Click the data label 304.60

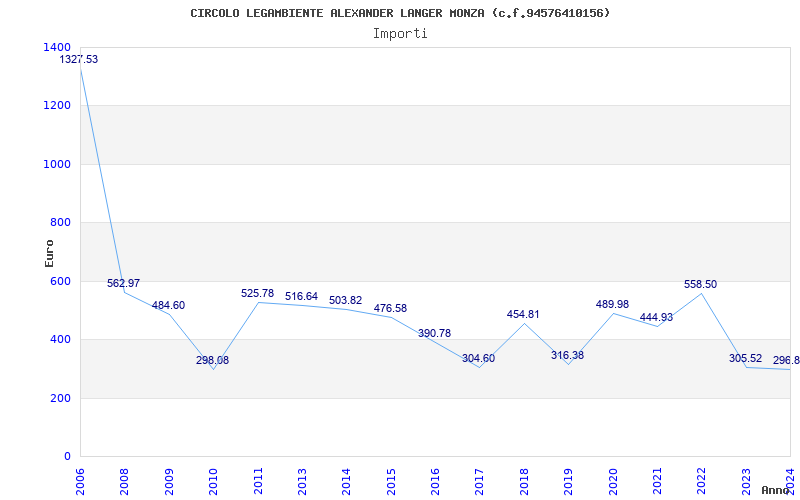(479, 359)
